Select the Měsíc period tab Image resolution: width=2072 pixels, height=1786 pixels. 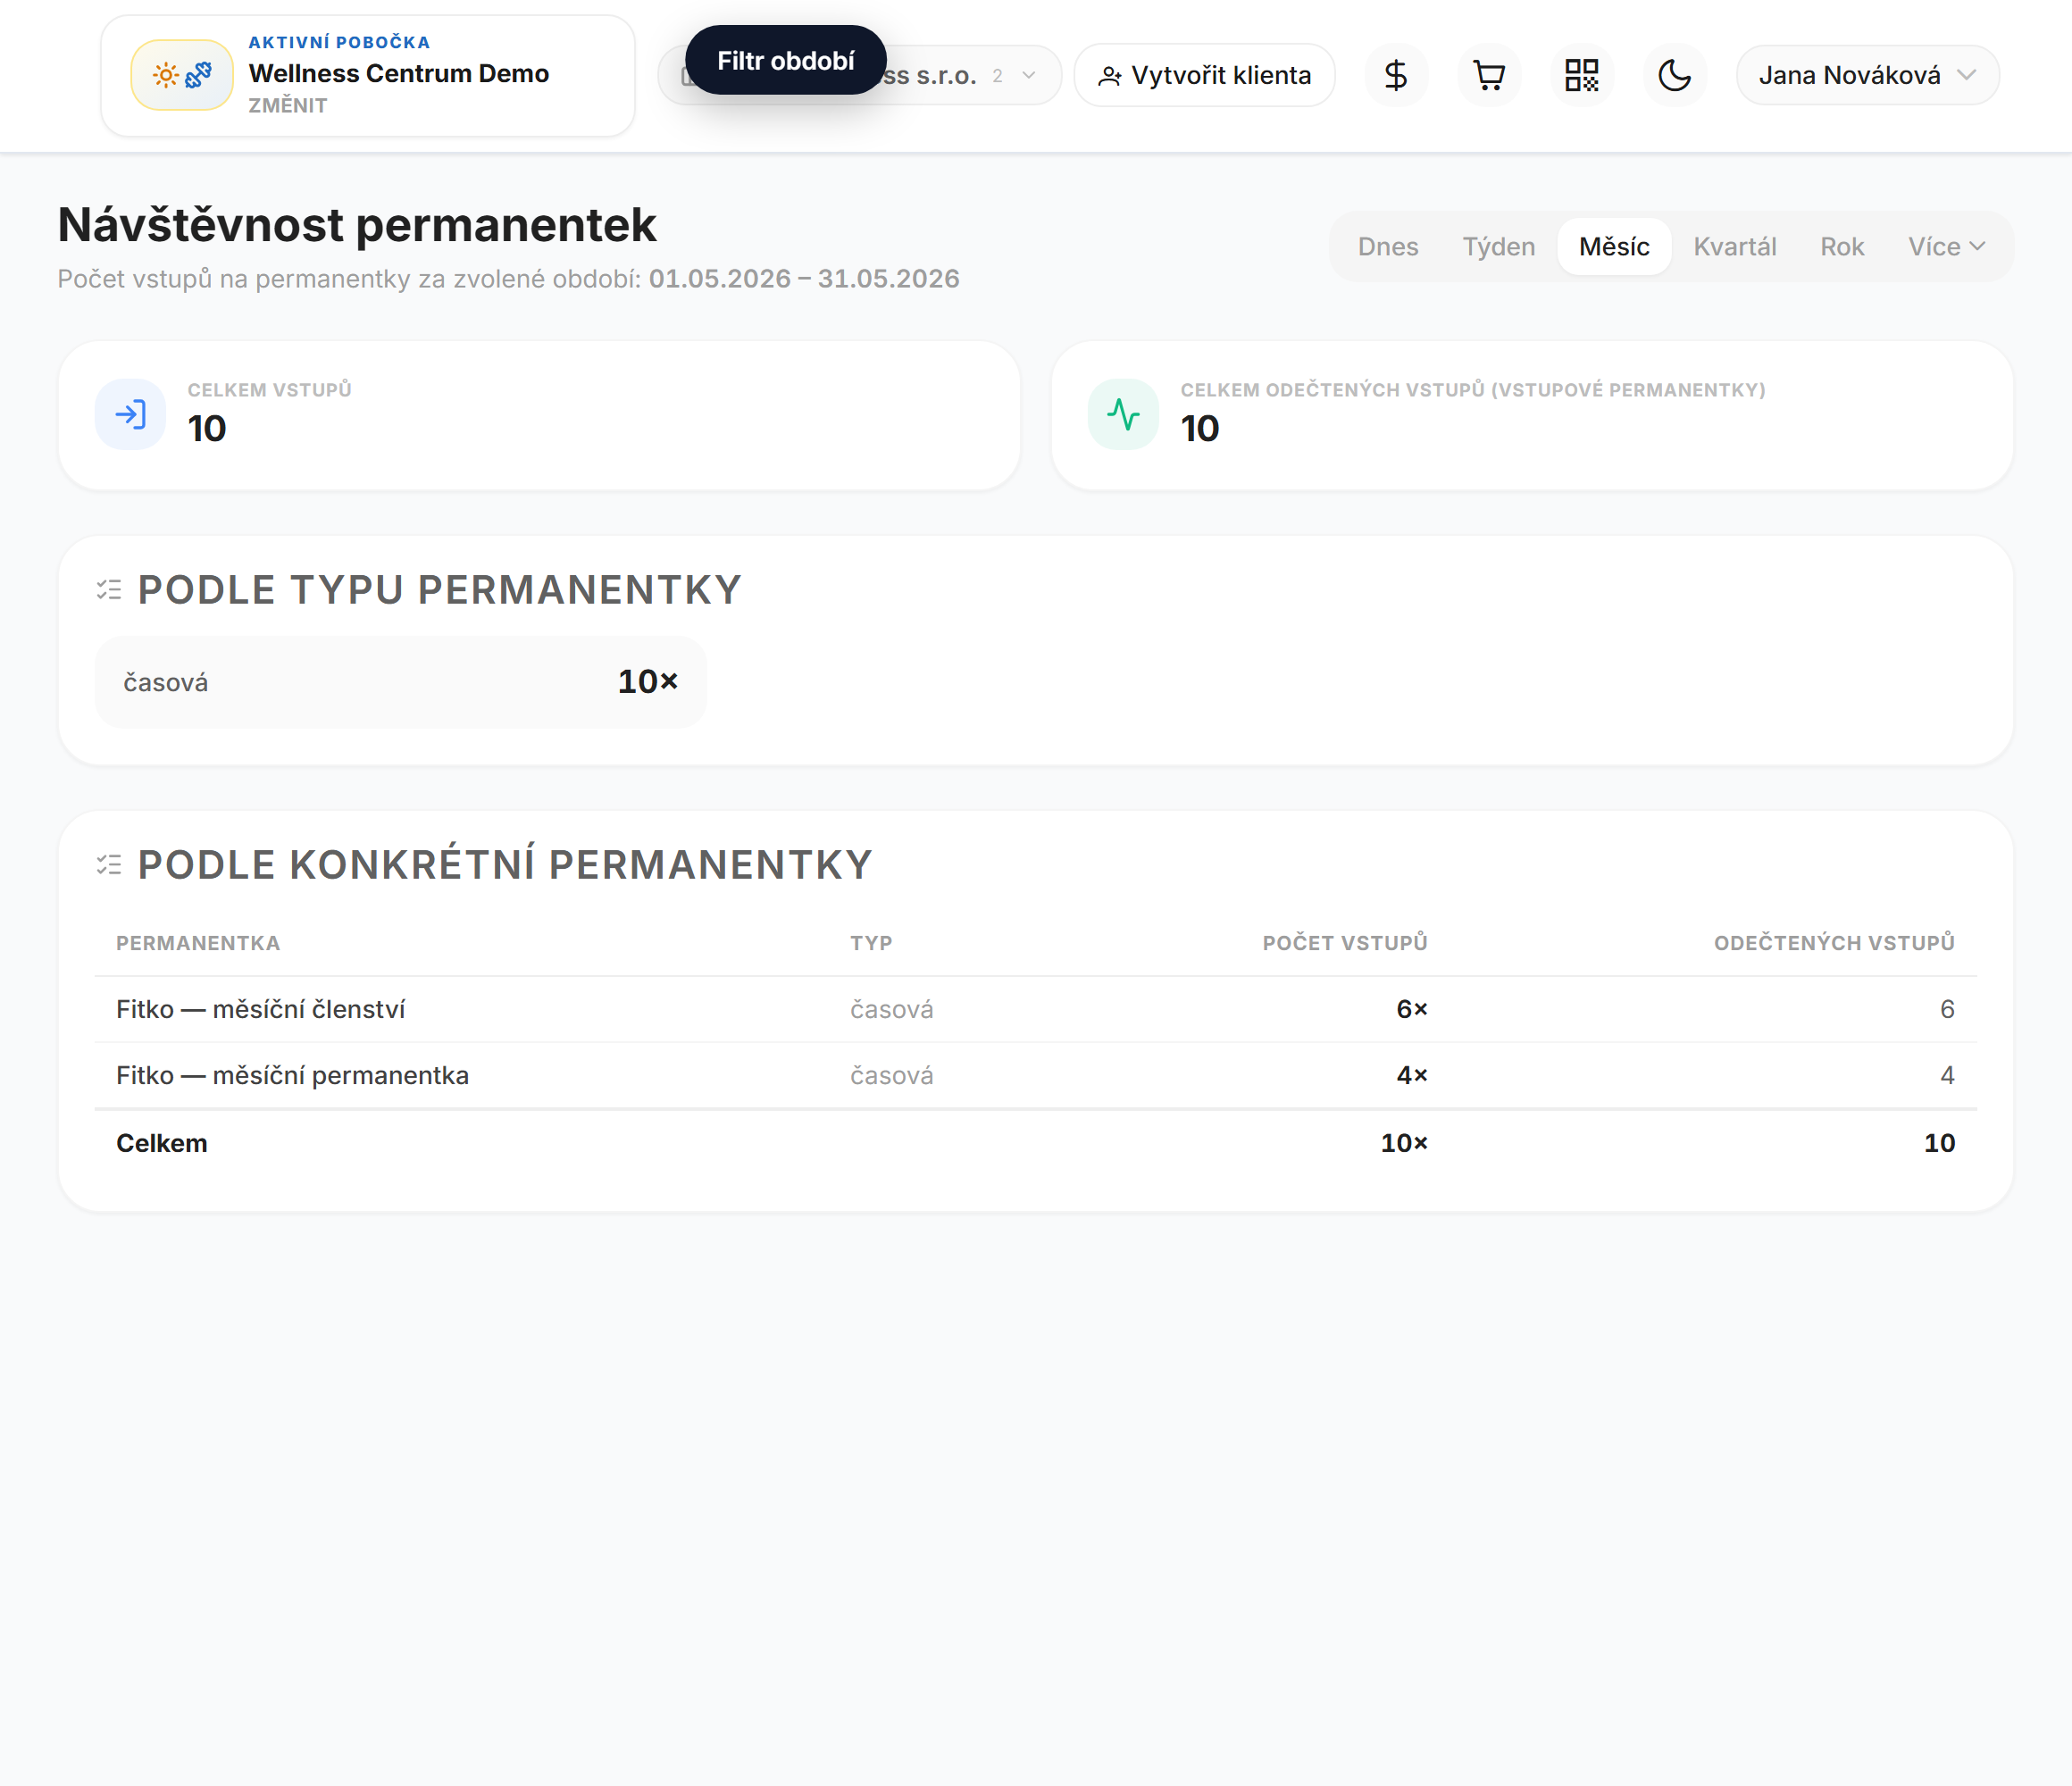pos(1614,247)
